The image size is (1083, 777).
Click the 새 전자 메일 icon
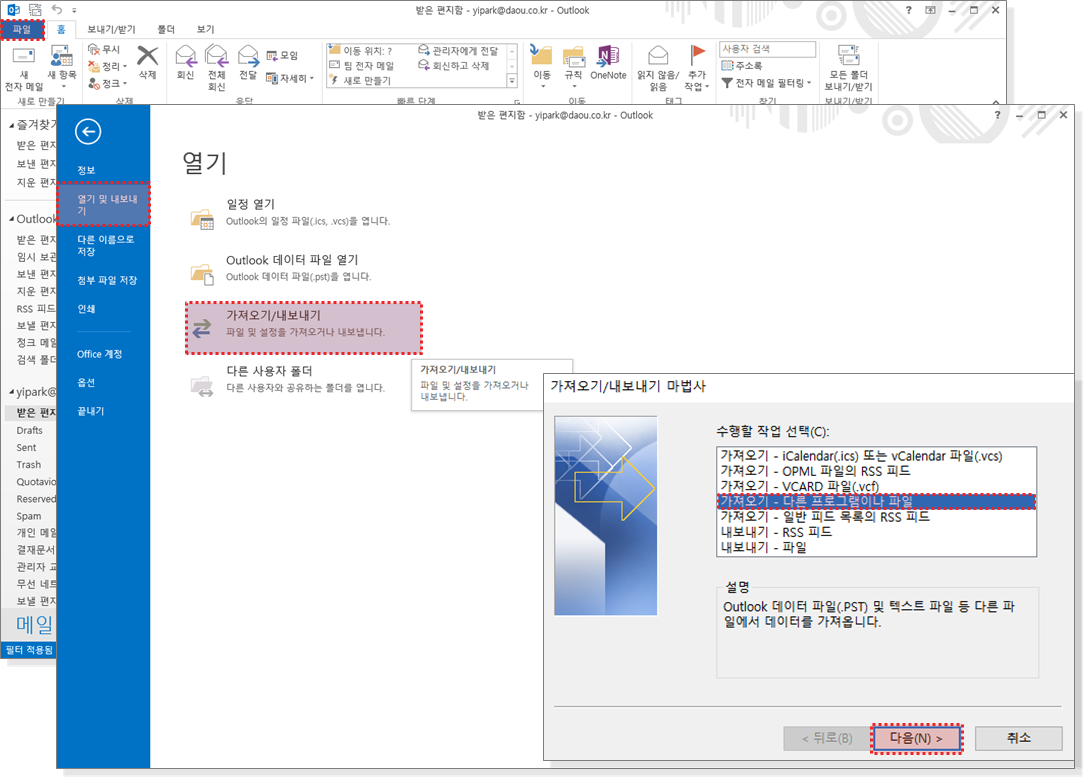[24, 56]
